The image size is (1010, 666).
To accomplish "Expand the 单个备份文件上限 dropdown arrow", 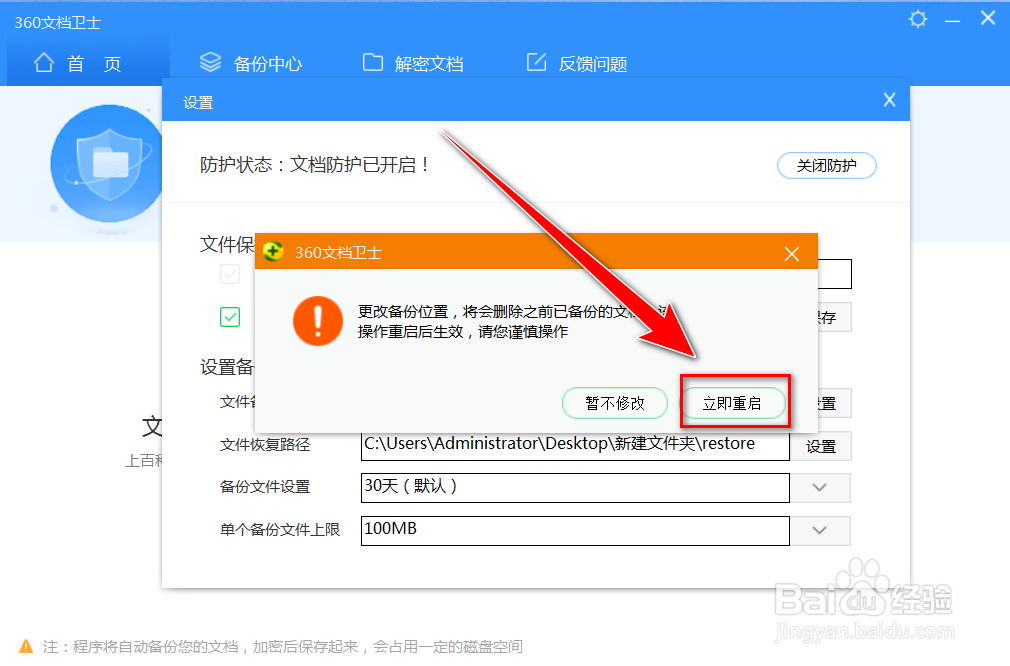I will tap(820, 531).
